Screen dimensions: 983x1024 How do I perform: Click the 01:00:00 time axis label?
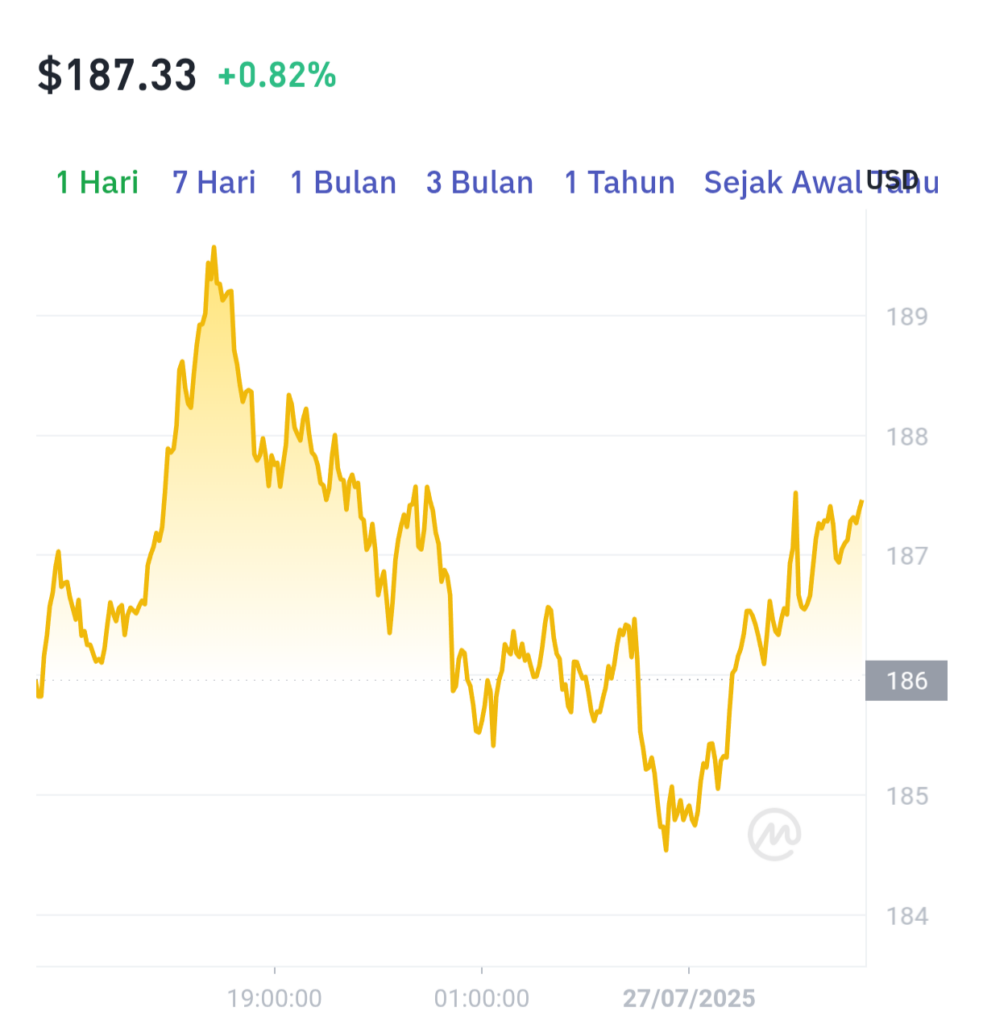(481, 999)
